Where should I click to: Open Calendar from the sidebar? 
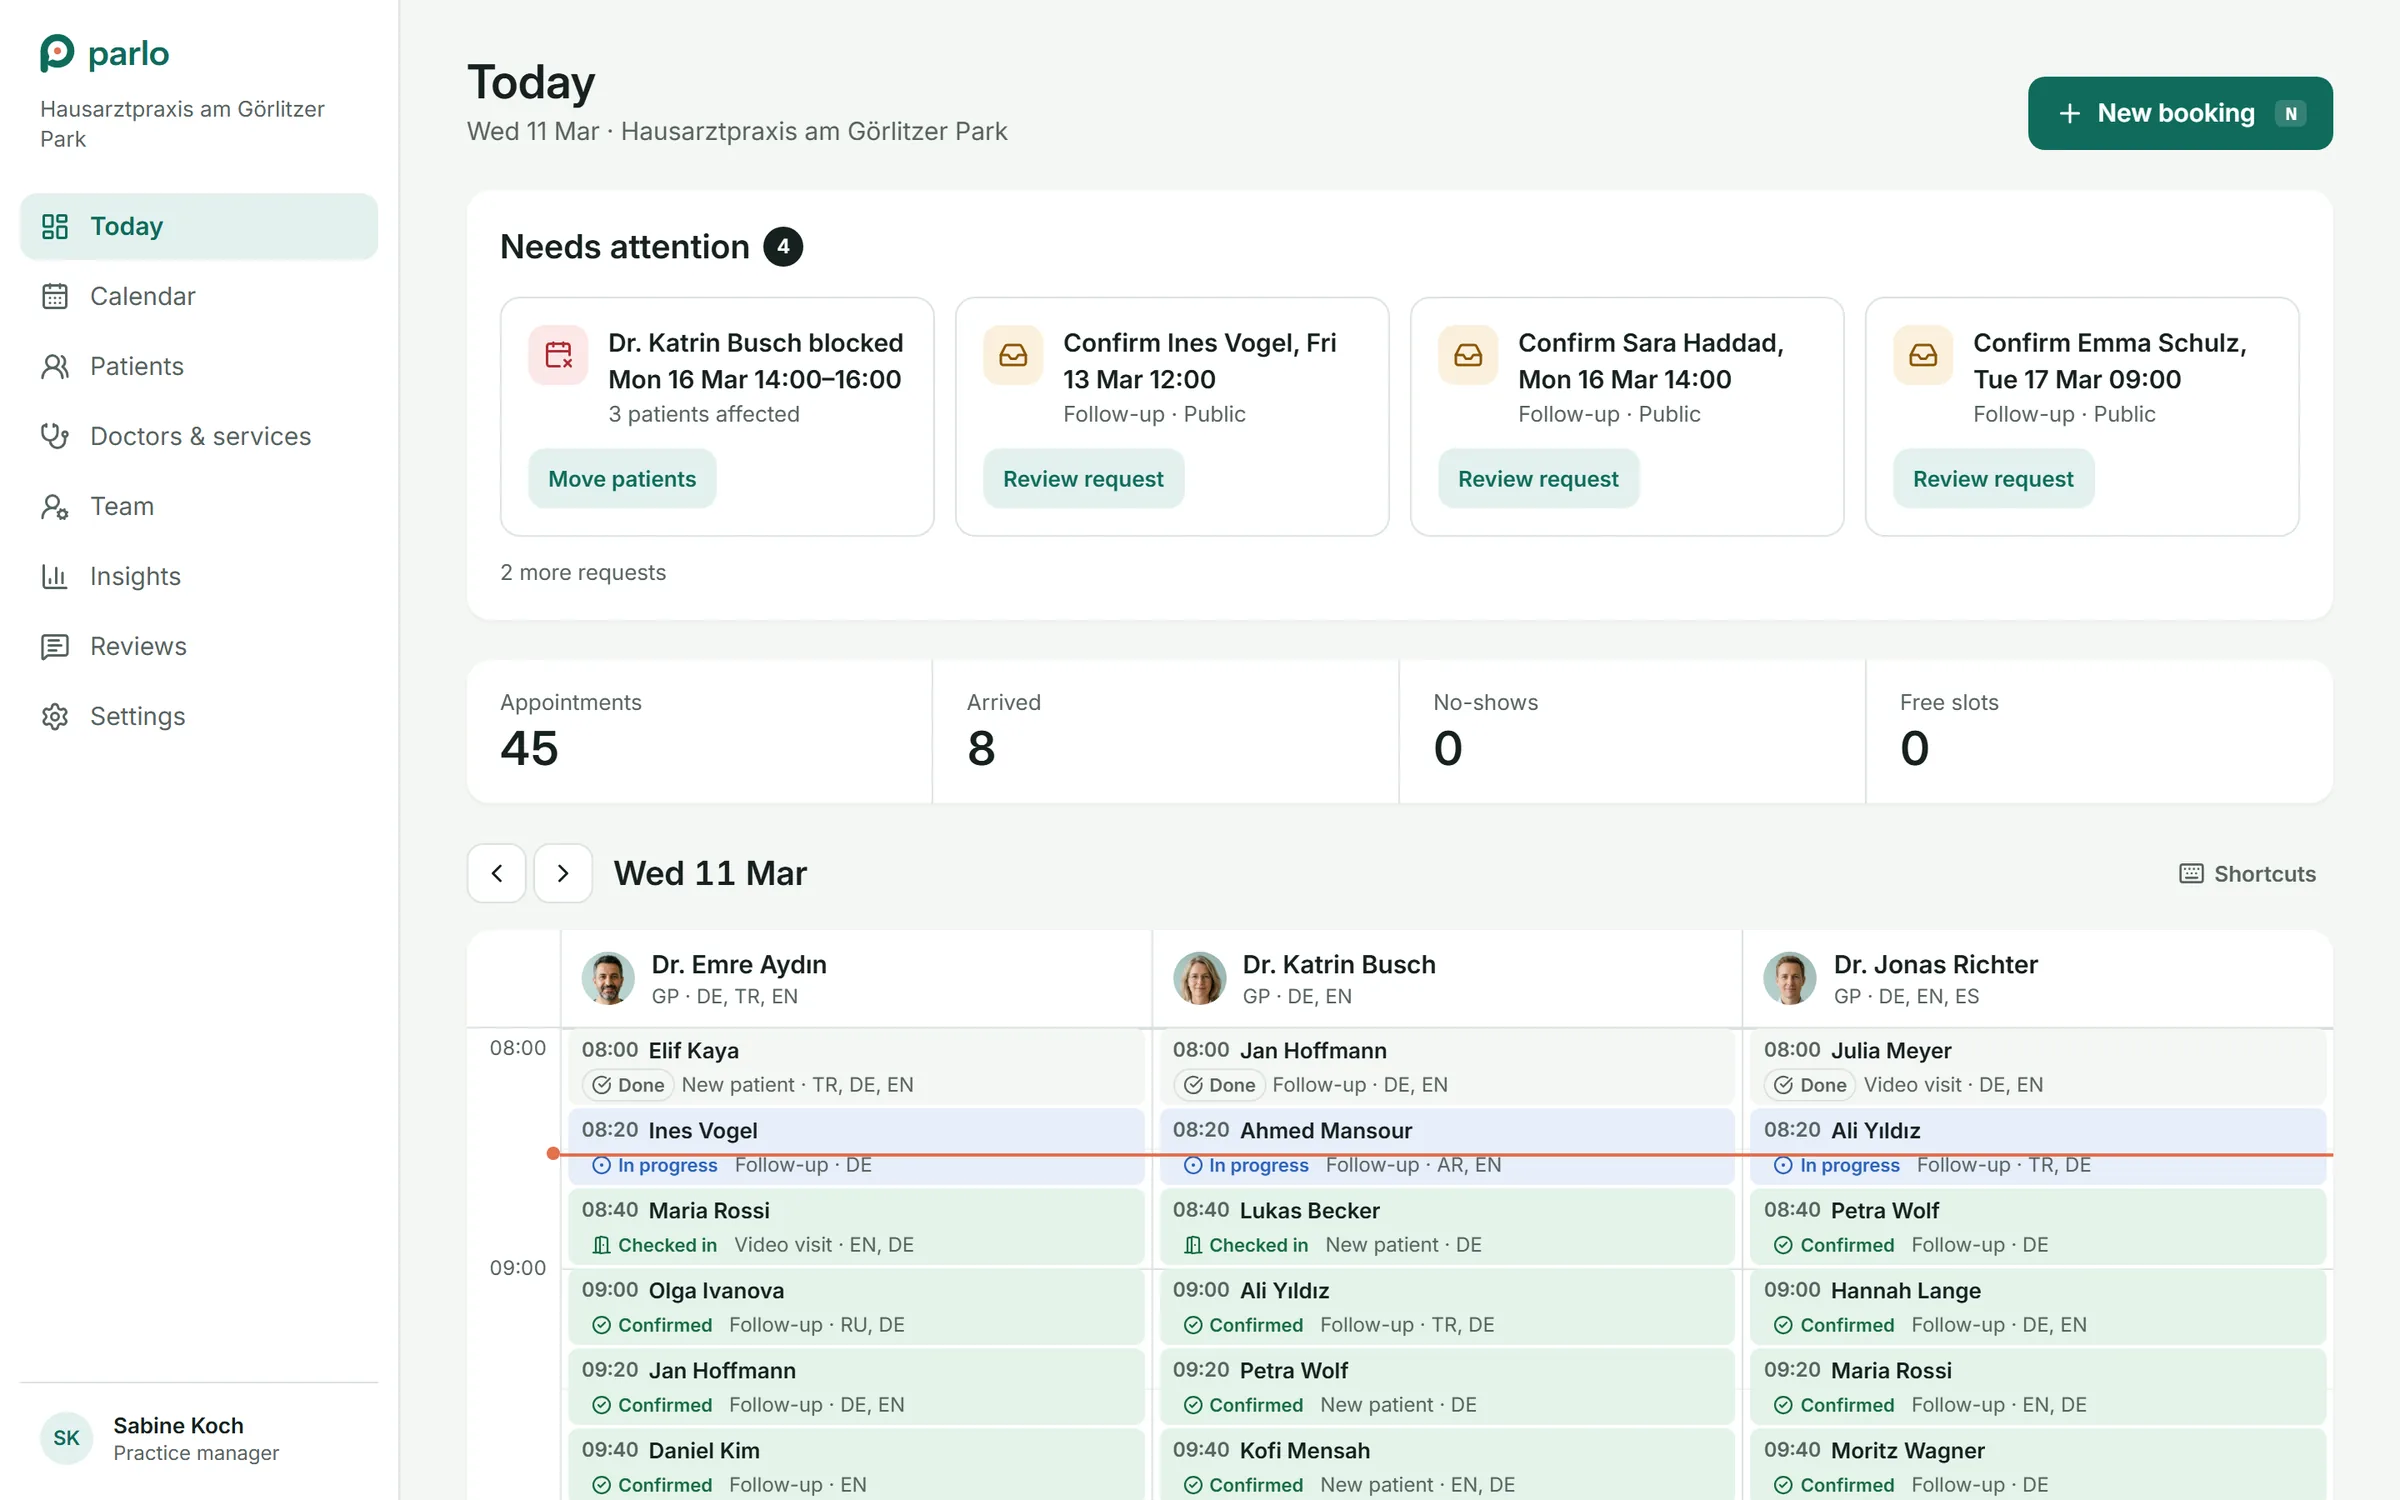199,296
